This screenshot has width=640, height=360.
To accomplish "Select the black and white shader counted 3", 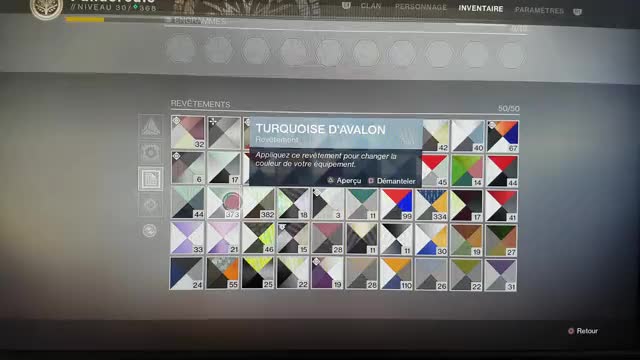I will (x=328, y=204).
